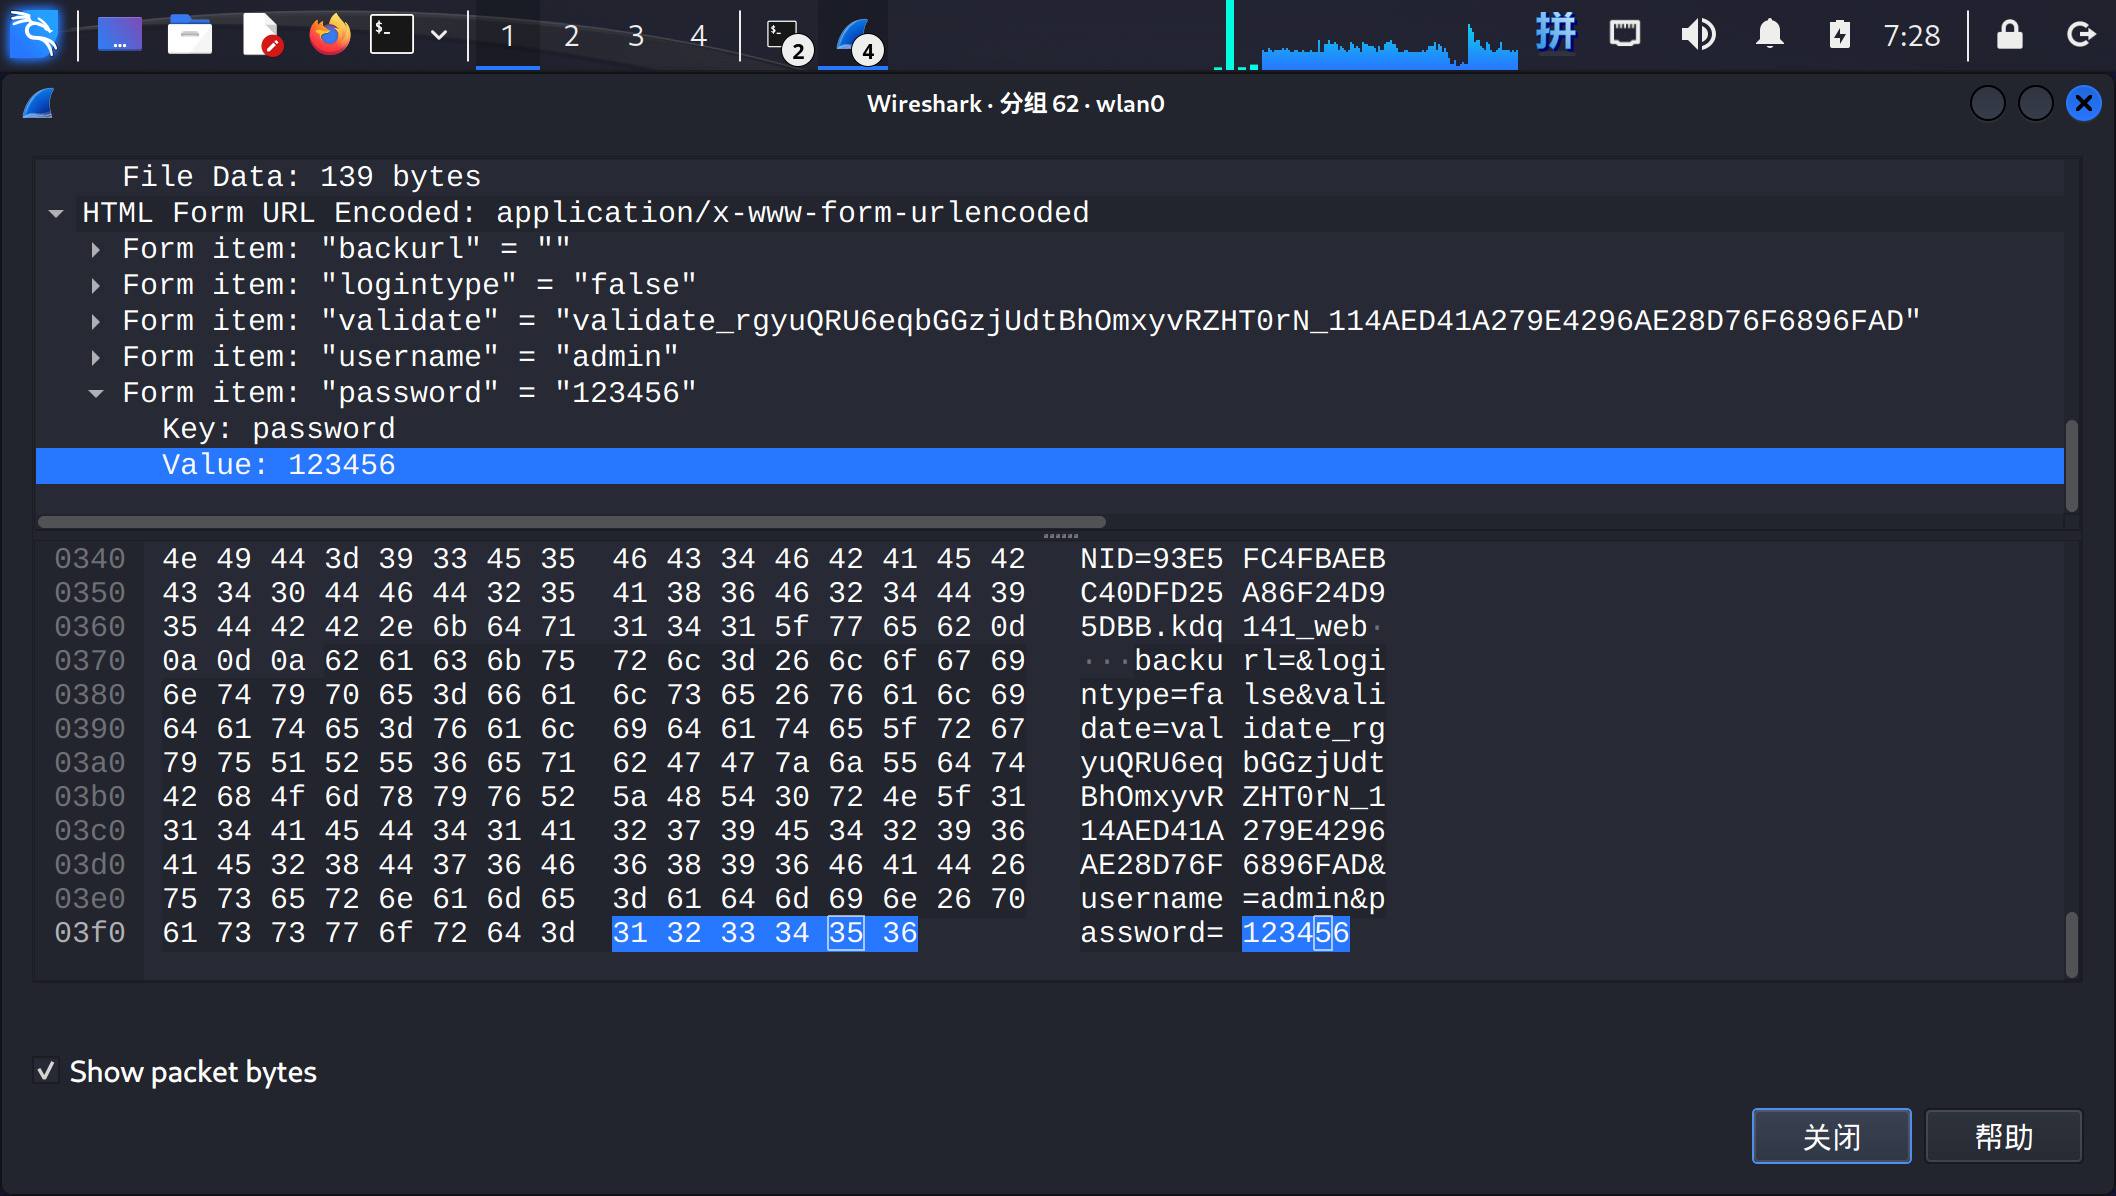Click the Wireshark fin icon in title bar
The height and width of the screenshot is (1196, 2116).
(38, 103)
